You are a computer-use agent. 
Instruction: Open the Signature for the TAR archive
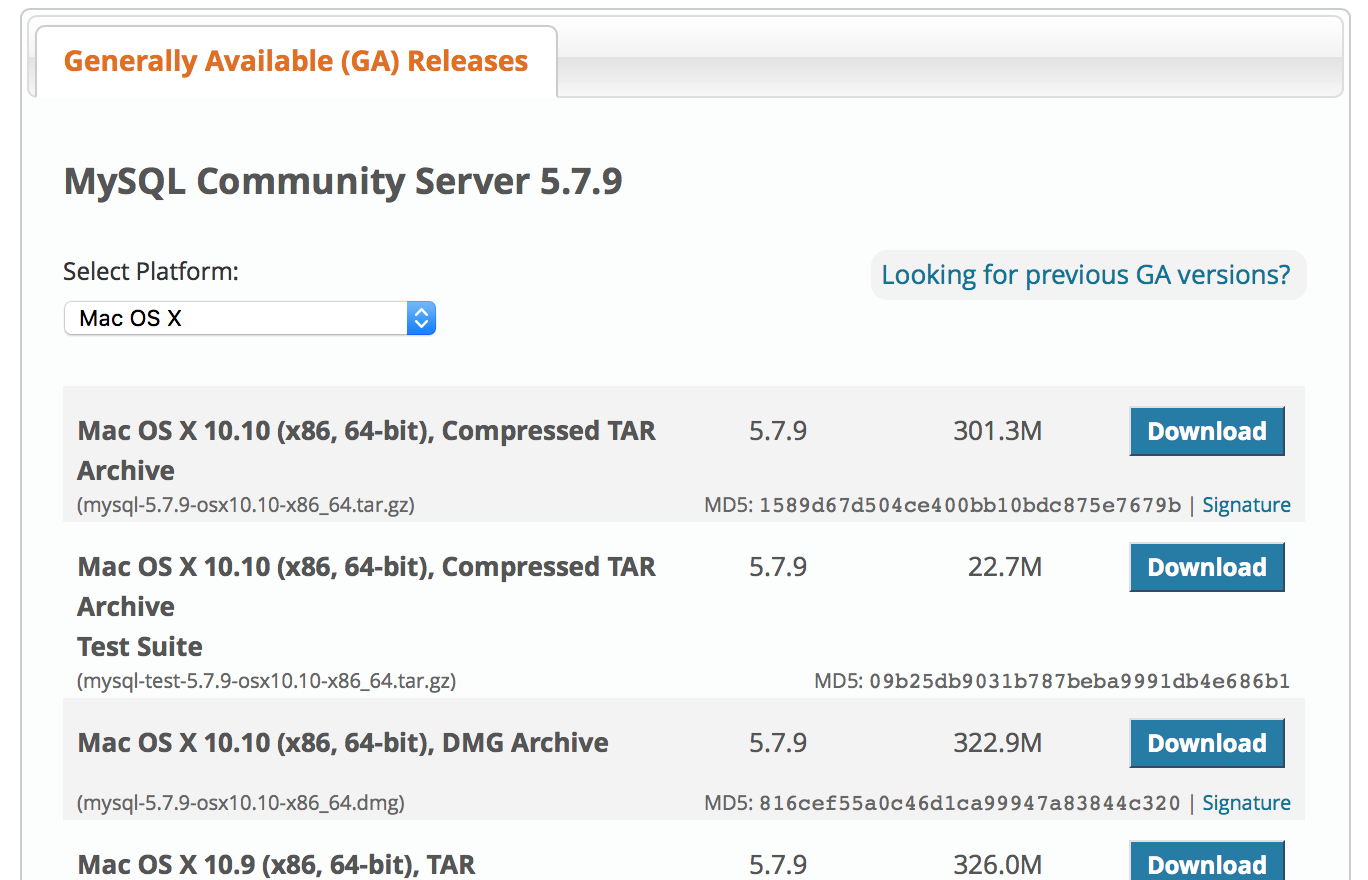pos(1246,505)
